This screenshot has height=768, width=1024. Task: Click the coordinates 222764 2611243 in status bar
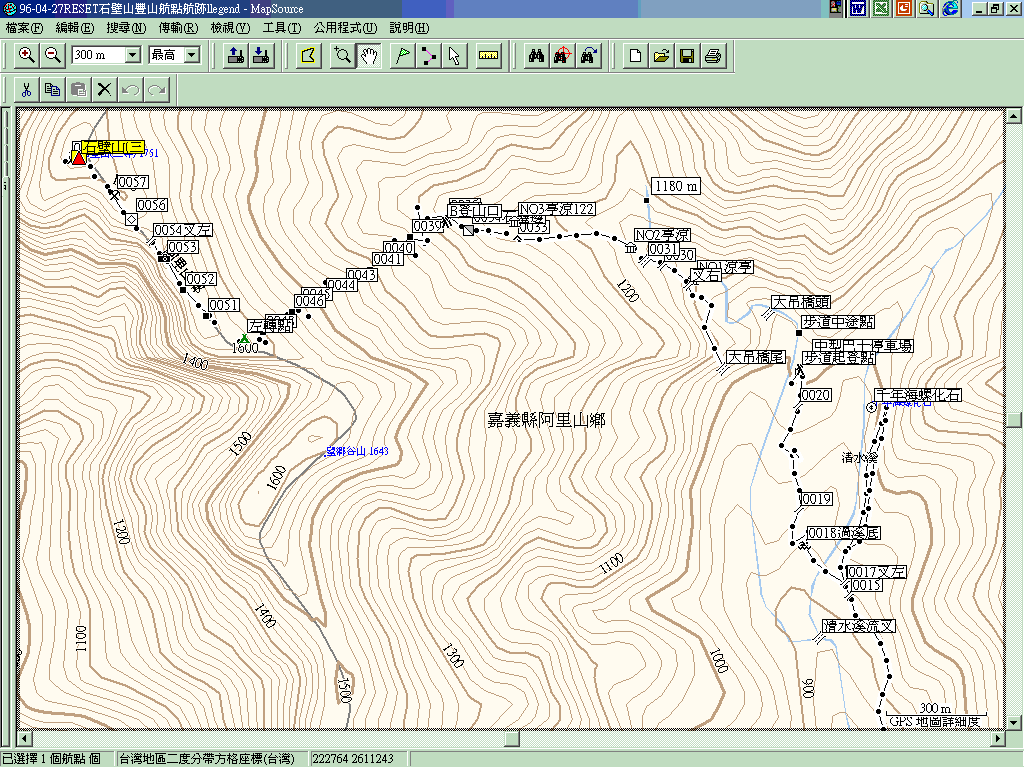pyautogui.click(x=353, y=759)
